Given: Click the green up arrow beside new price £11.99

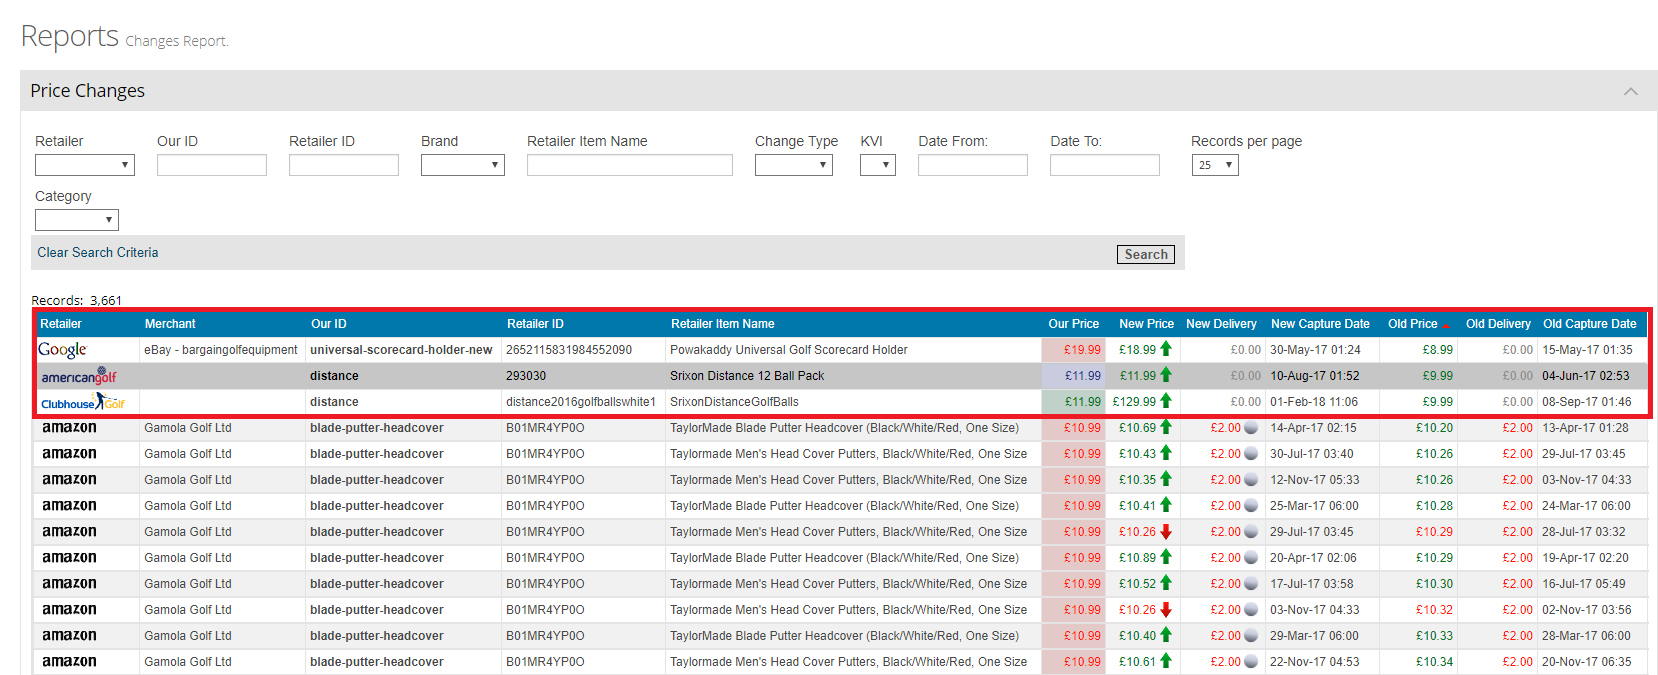Looking at the screenshot, I should click(1165, 375).
